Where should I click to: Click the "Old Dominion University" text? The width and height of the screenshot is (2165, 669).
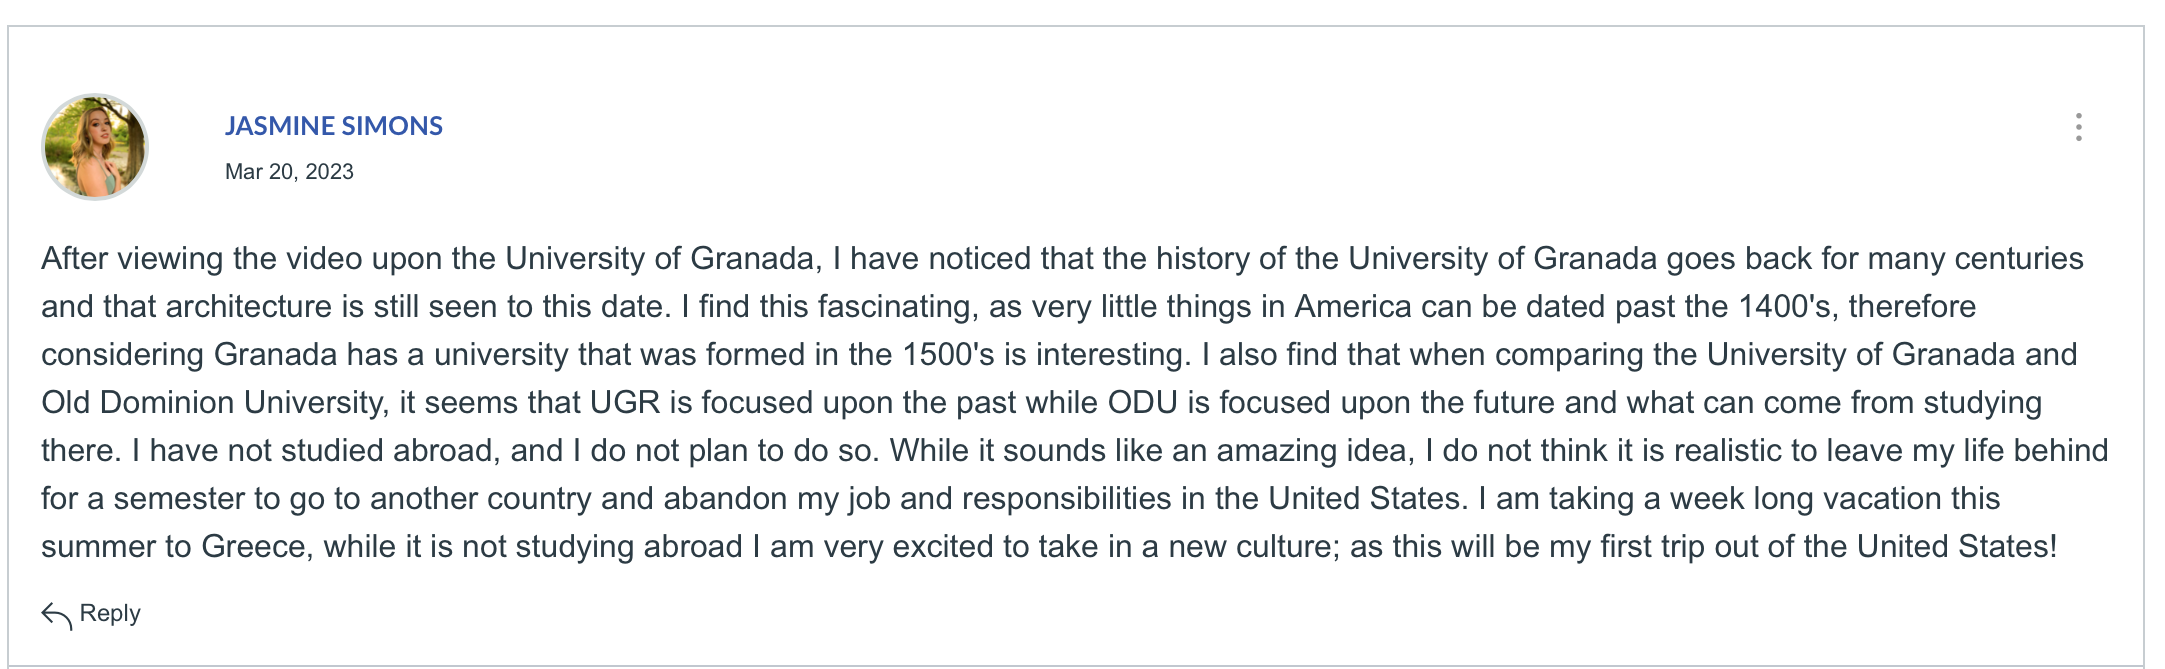coord(212,403)
